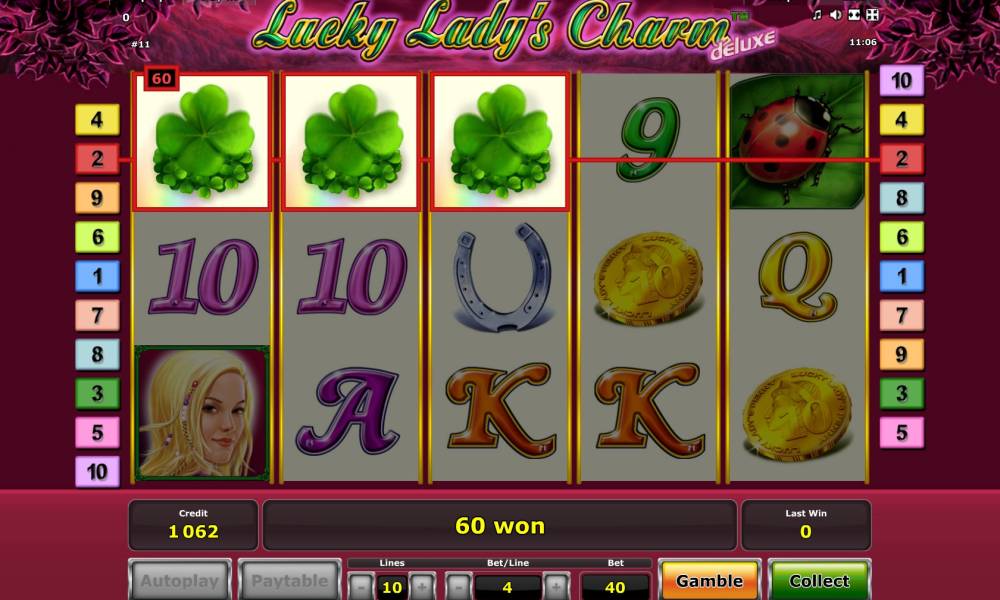Select payline 9 orange marker on left
Screen dimensions: 1000x600
(x=98, y=198)
